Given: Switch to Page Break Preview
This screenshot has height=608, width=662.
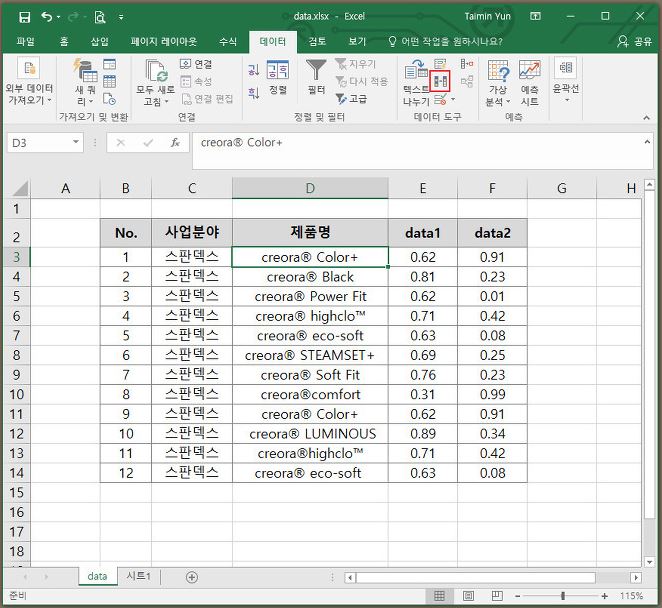Looking at the screenshot, I should 497,596.
